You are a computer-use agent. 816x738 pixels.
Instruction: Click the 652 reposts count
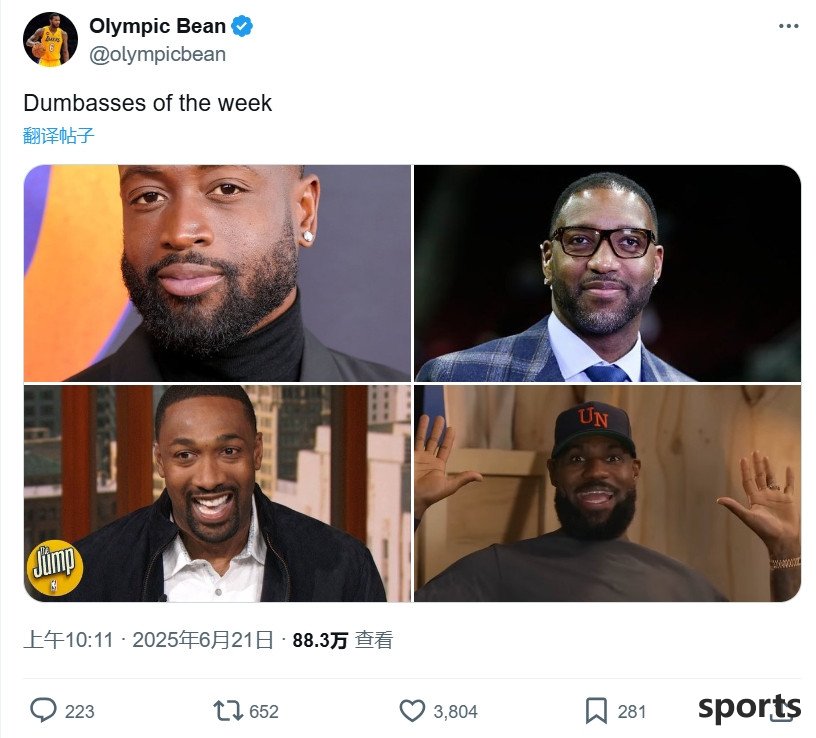pos(264,711)
